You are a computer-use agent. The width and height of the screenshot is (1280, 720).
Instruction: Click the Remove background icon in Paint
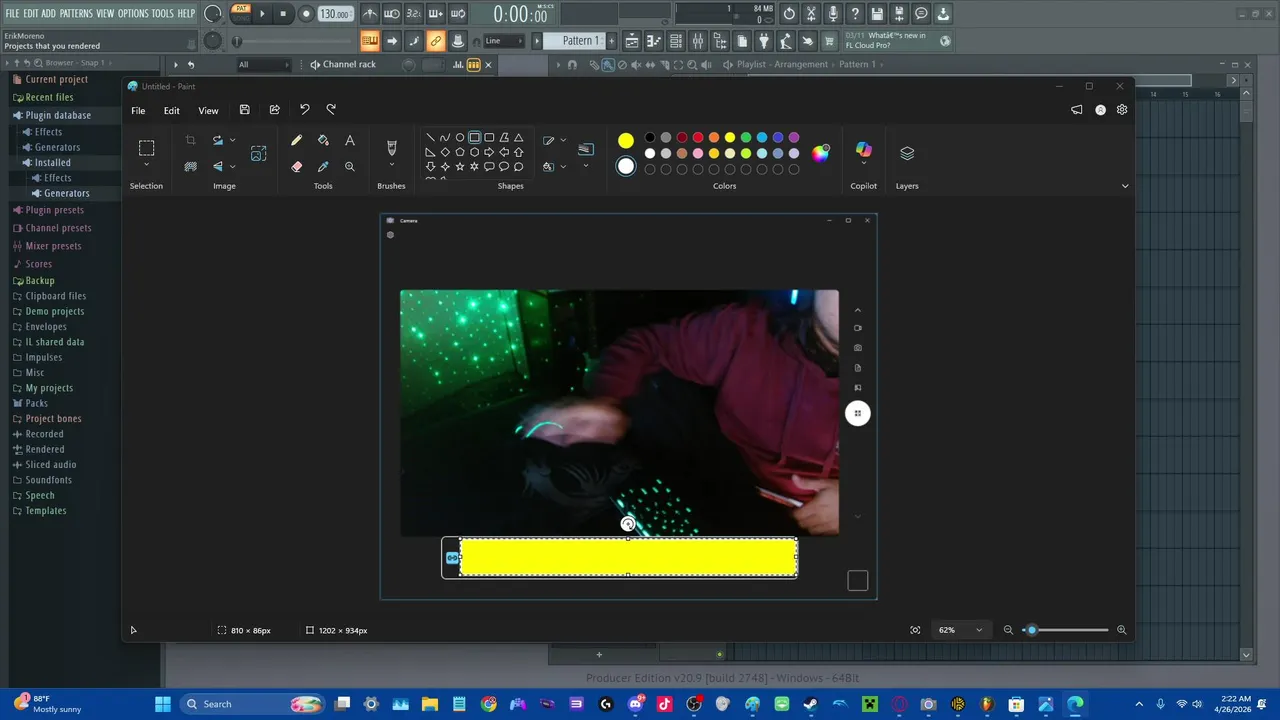[x=190, y=167]
